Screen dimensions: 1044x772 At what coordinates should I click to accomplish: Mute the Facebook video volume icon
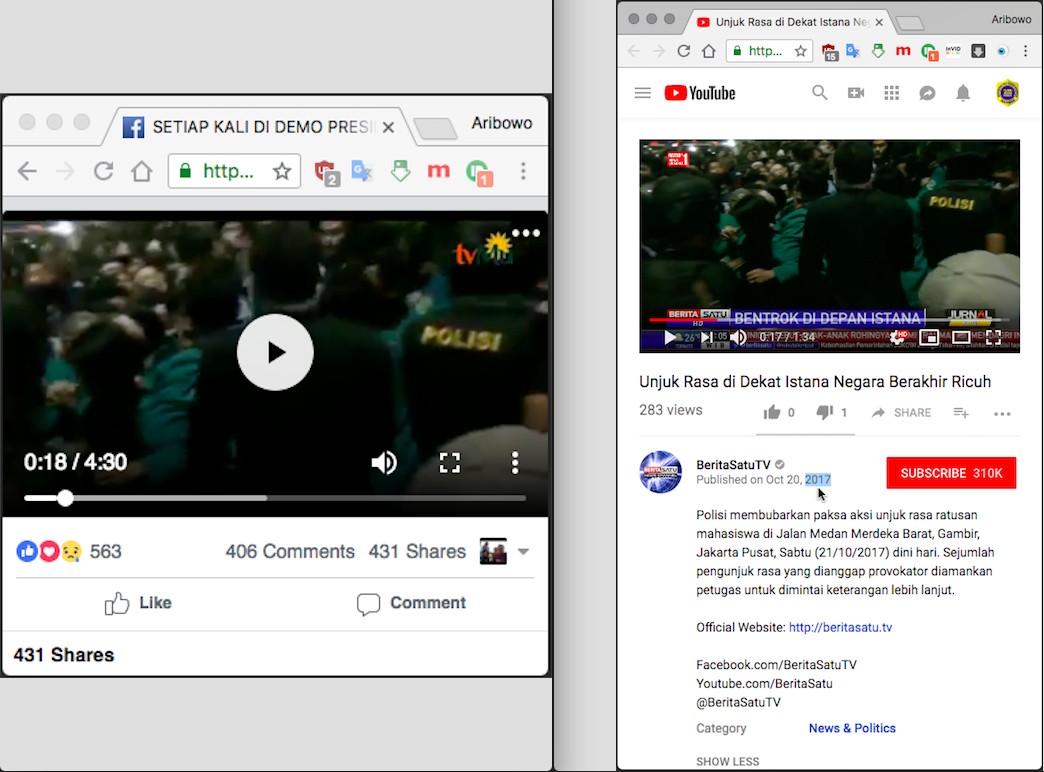click(x=384, y=462)
